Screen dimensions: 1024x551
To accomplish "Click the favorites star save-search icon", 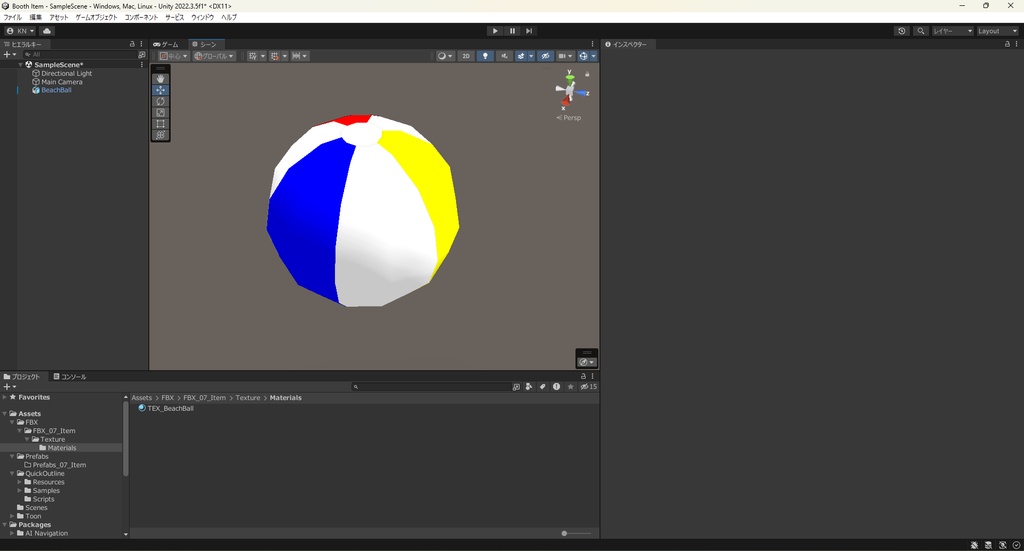I will pyautogui.click(x=570, y=386).
